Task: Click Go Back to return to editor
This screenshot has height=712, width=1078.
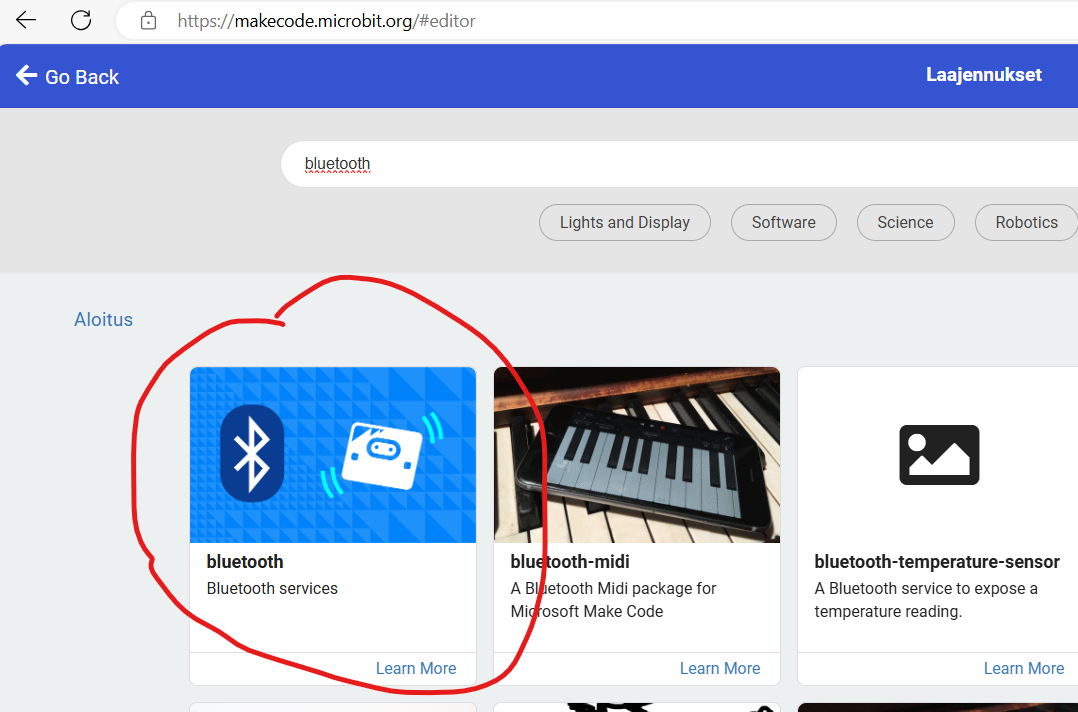Action: click(x=67, y=76)
